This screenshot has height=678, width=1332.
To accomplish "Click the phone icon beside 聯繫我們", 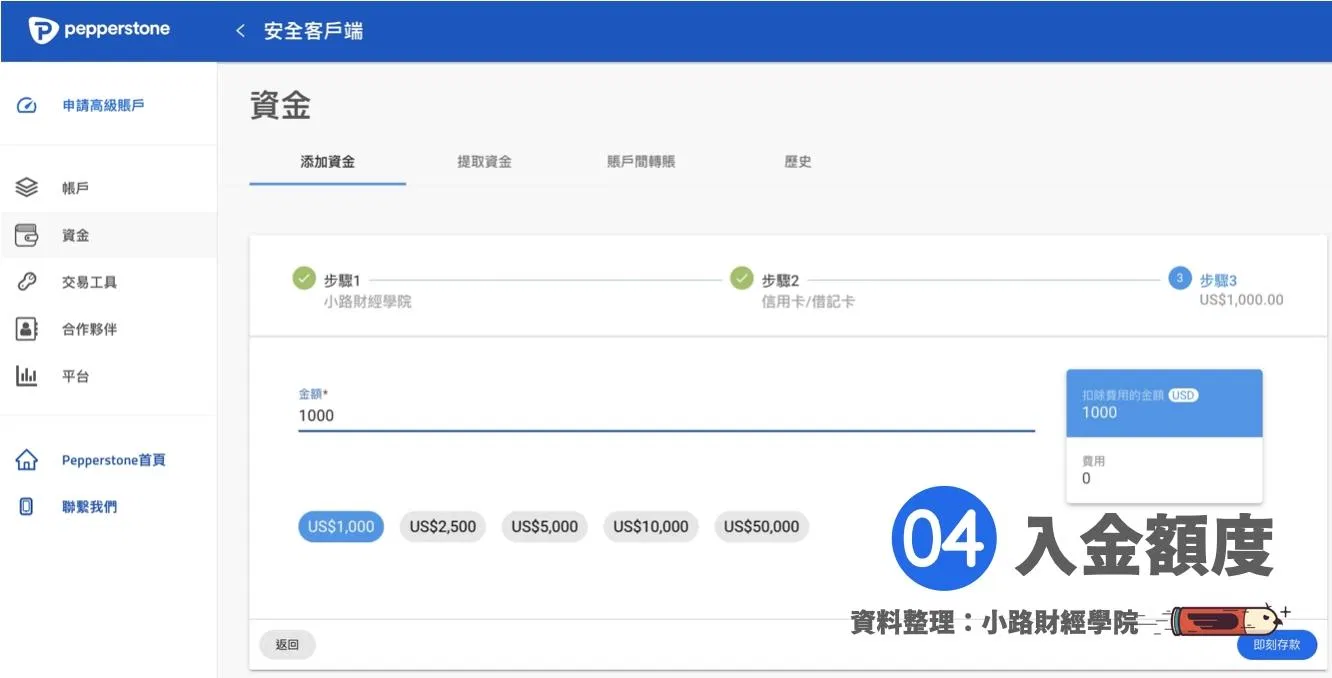I will pyautogui.click(x=27, y=507).
